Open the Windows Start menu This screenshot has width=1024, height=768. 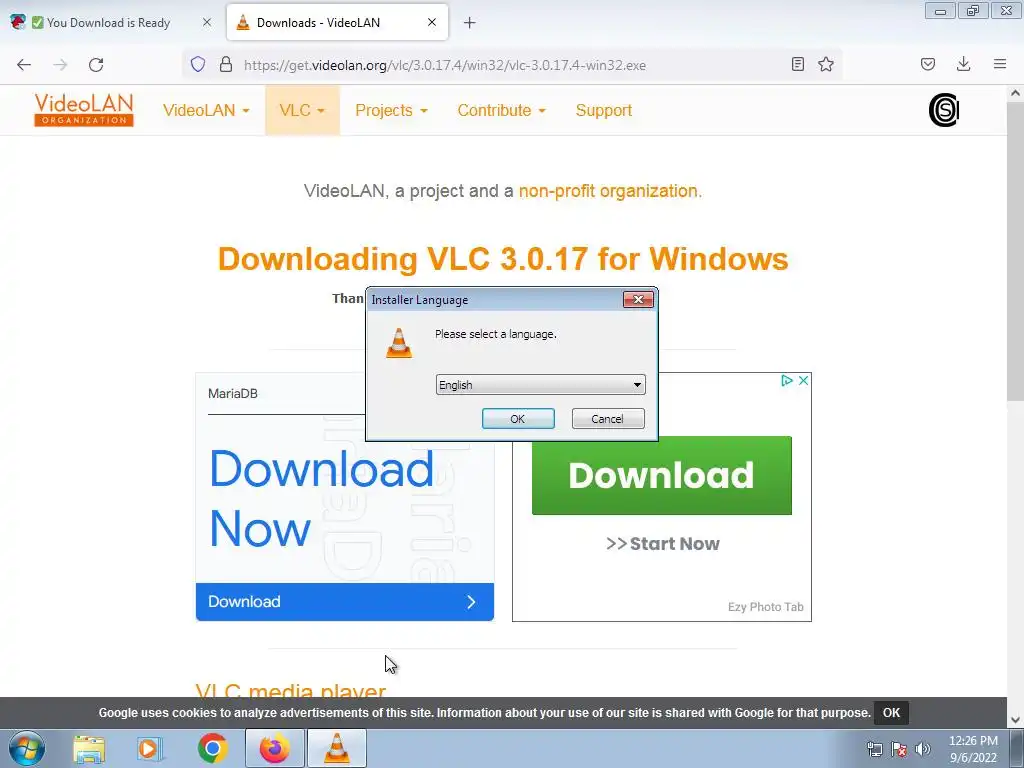(27, 748)
